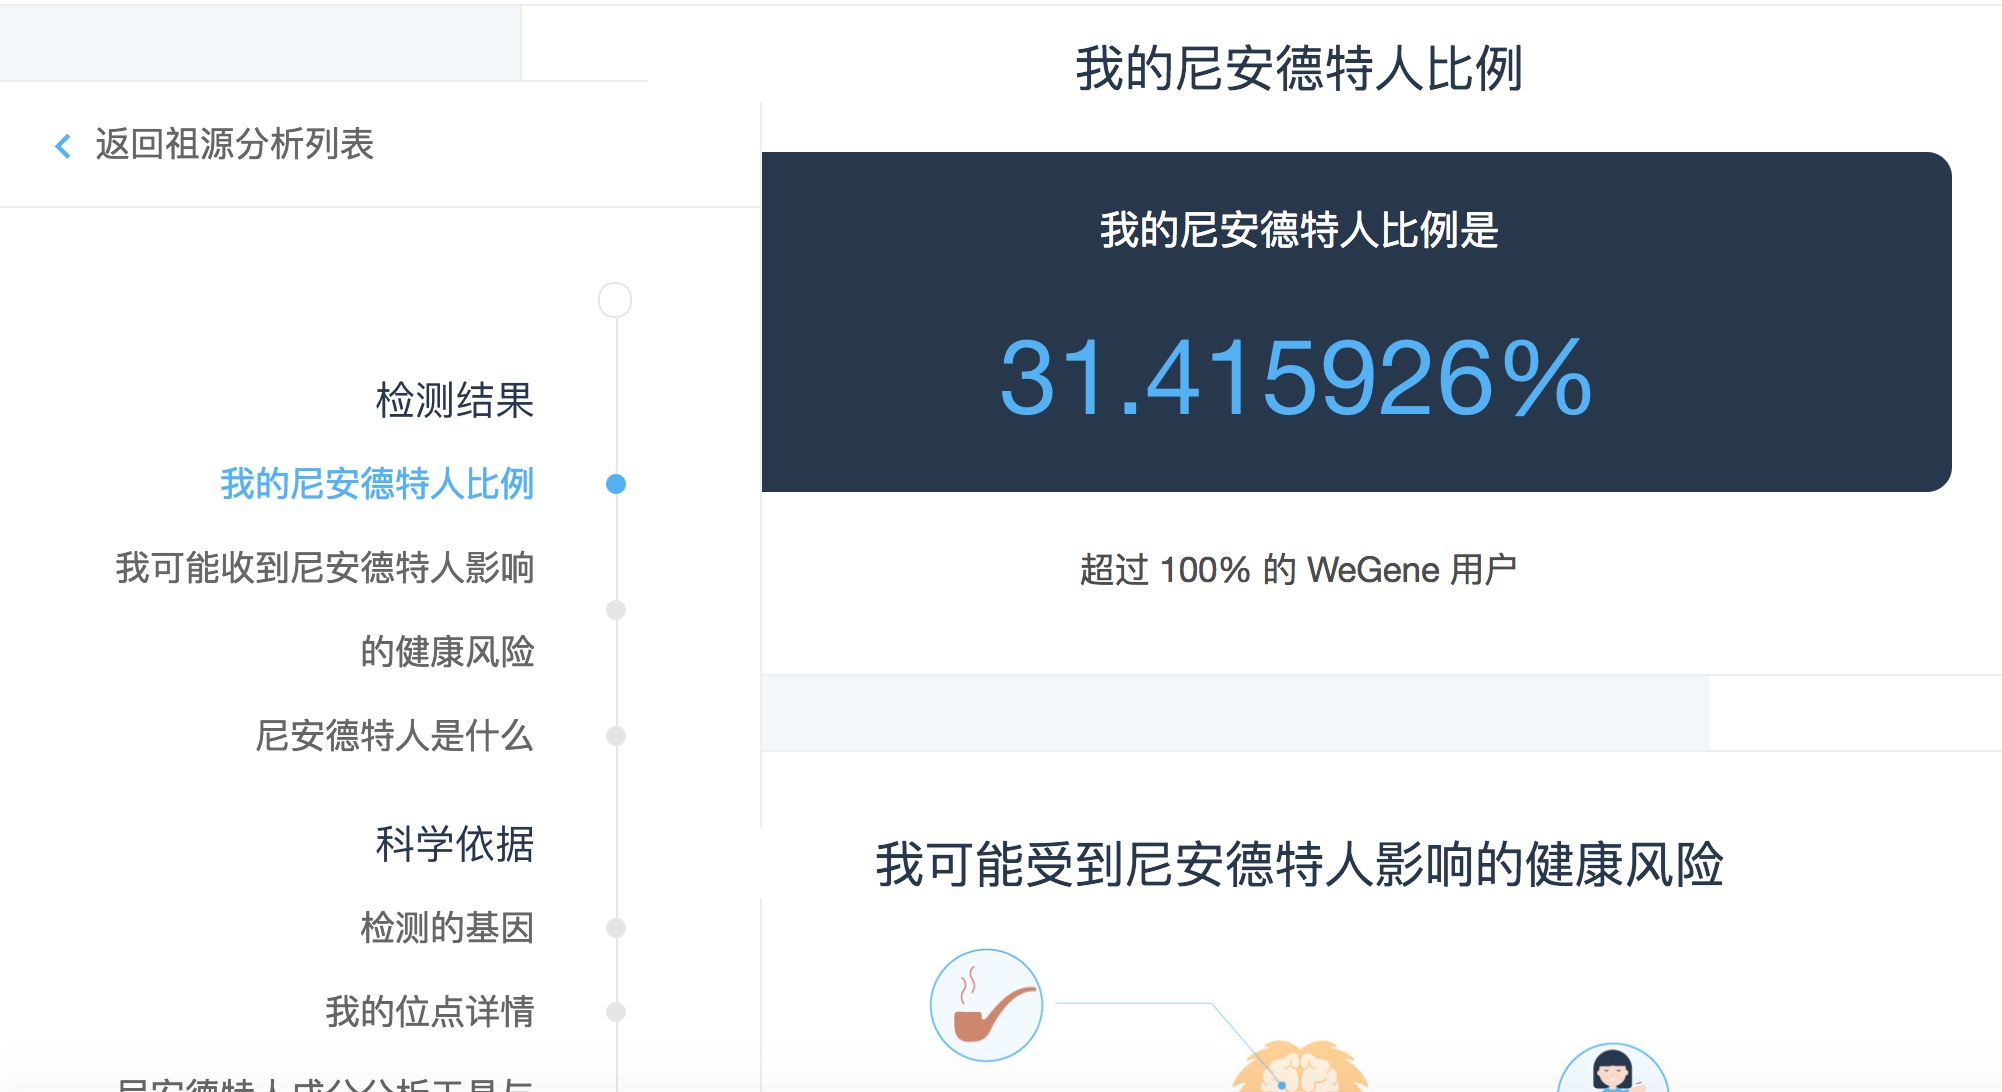Click the 检测结果 group heading
Screen dimensions: 2002x1092
tap(455, 400)
